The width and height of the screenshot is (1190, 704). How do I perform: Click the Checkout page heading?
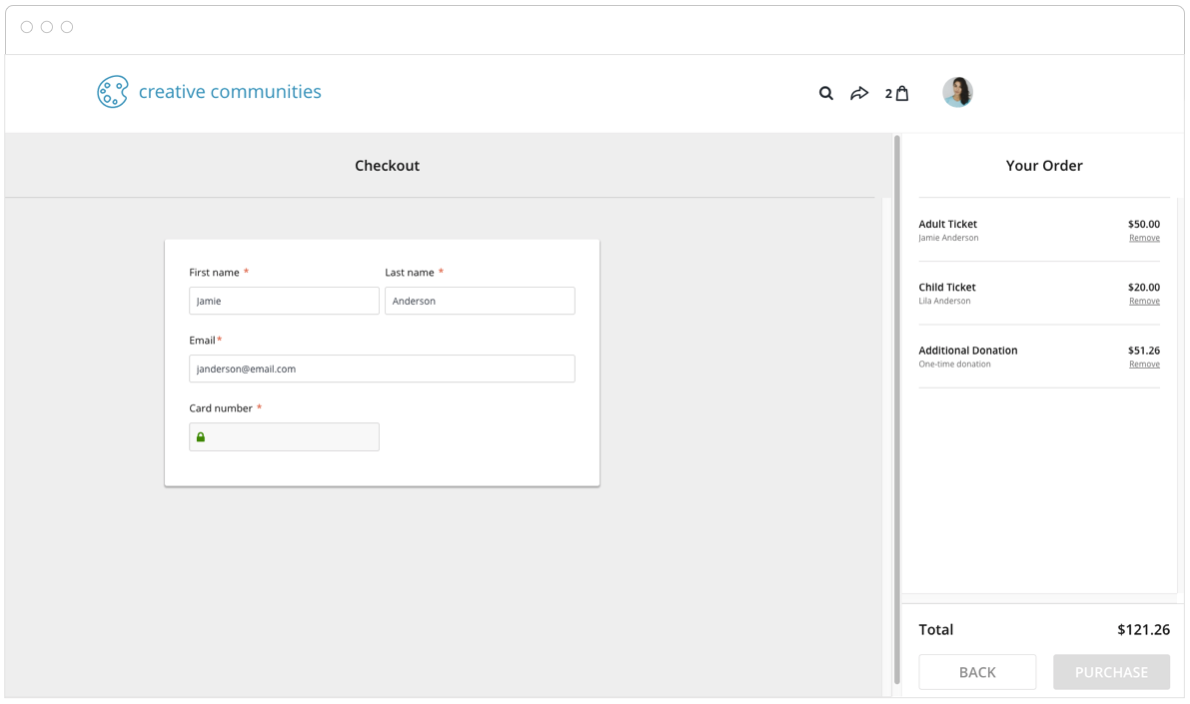[x=387, y=165]
